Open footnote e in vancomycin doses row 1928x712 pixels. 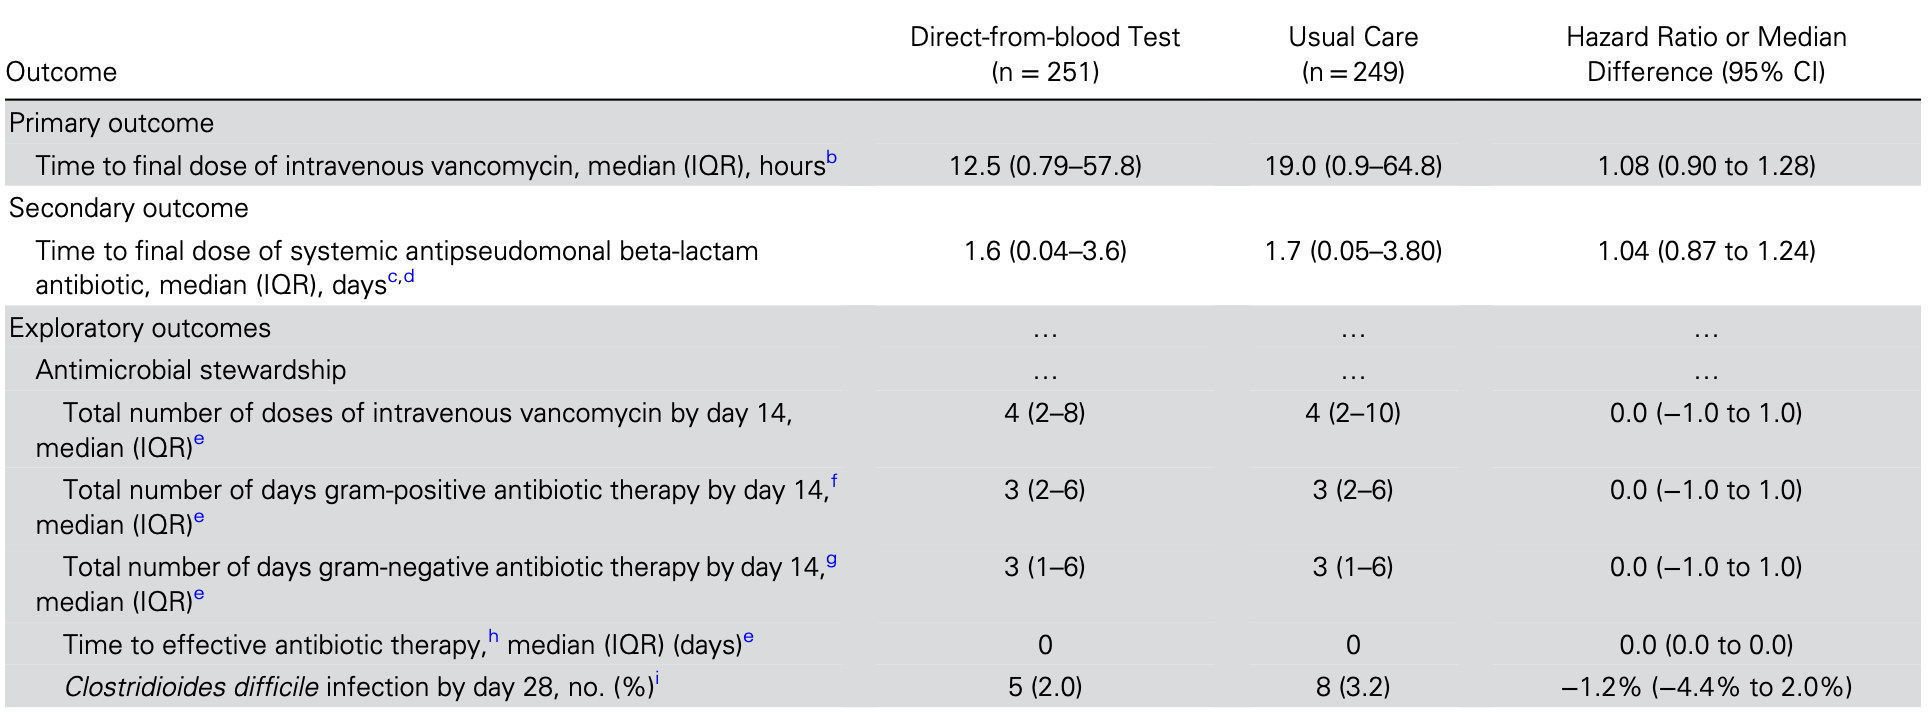point(199,440)
